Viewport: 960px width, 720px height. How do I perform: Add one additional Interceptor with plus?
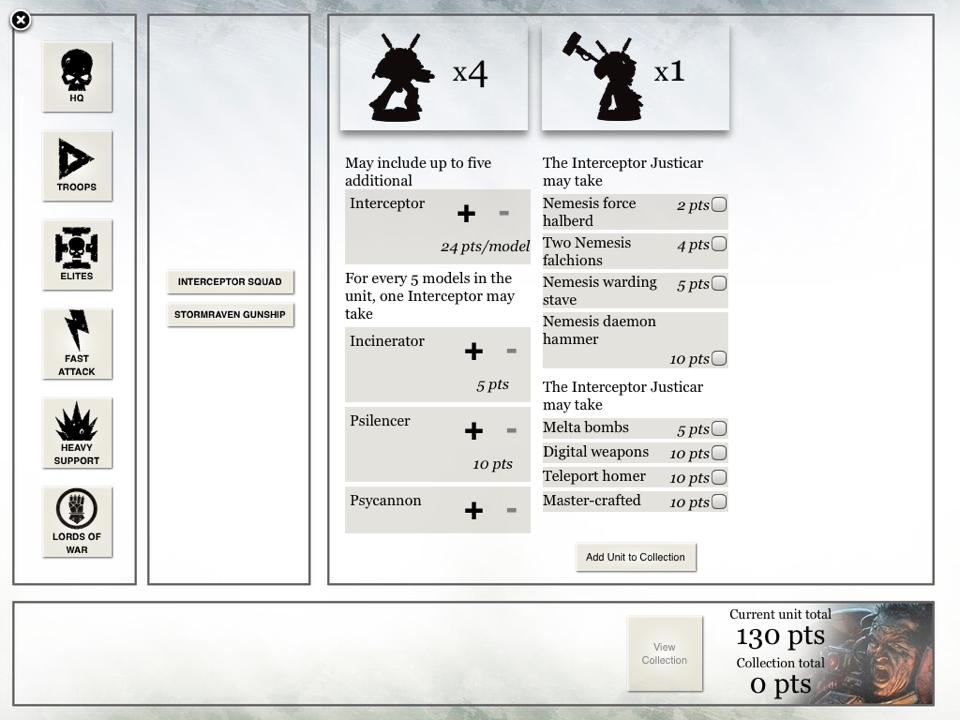click(x=466, y=213)
